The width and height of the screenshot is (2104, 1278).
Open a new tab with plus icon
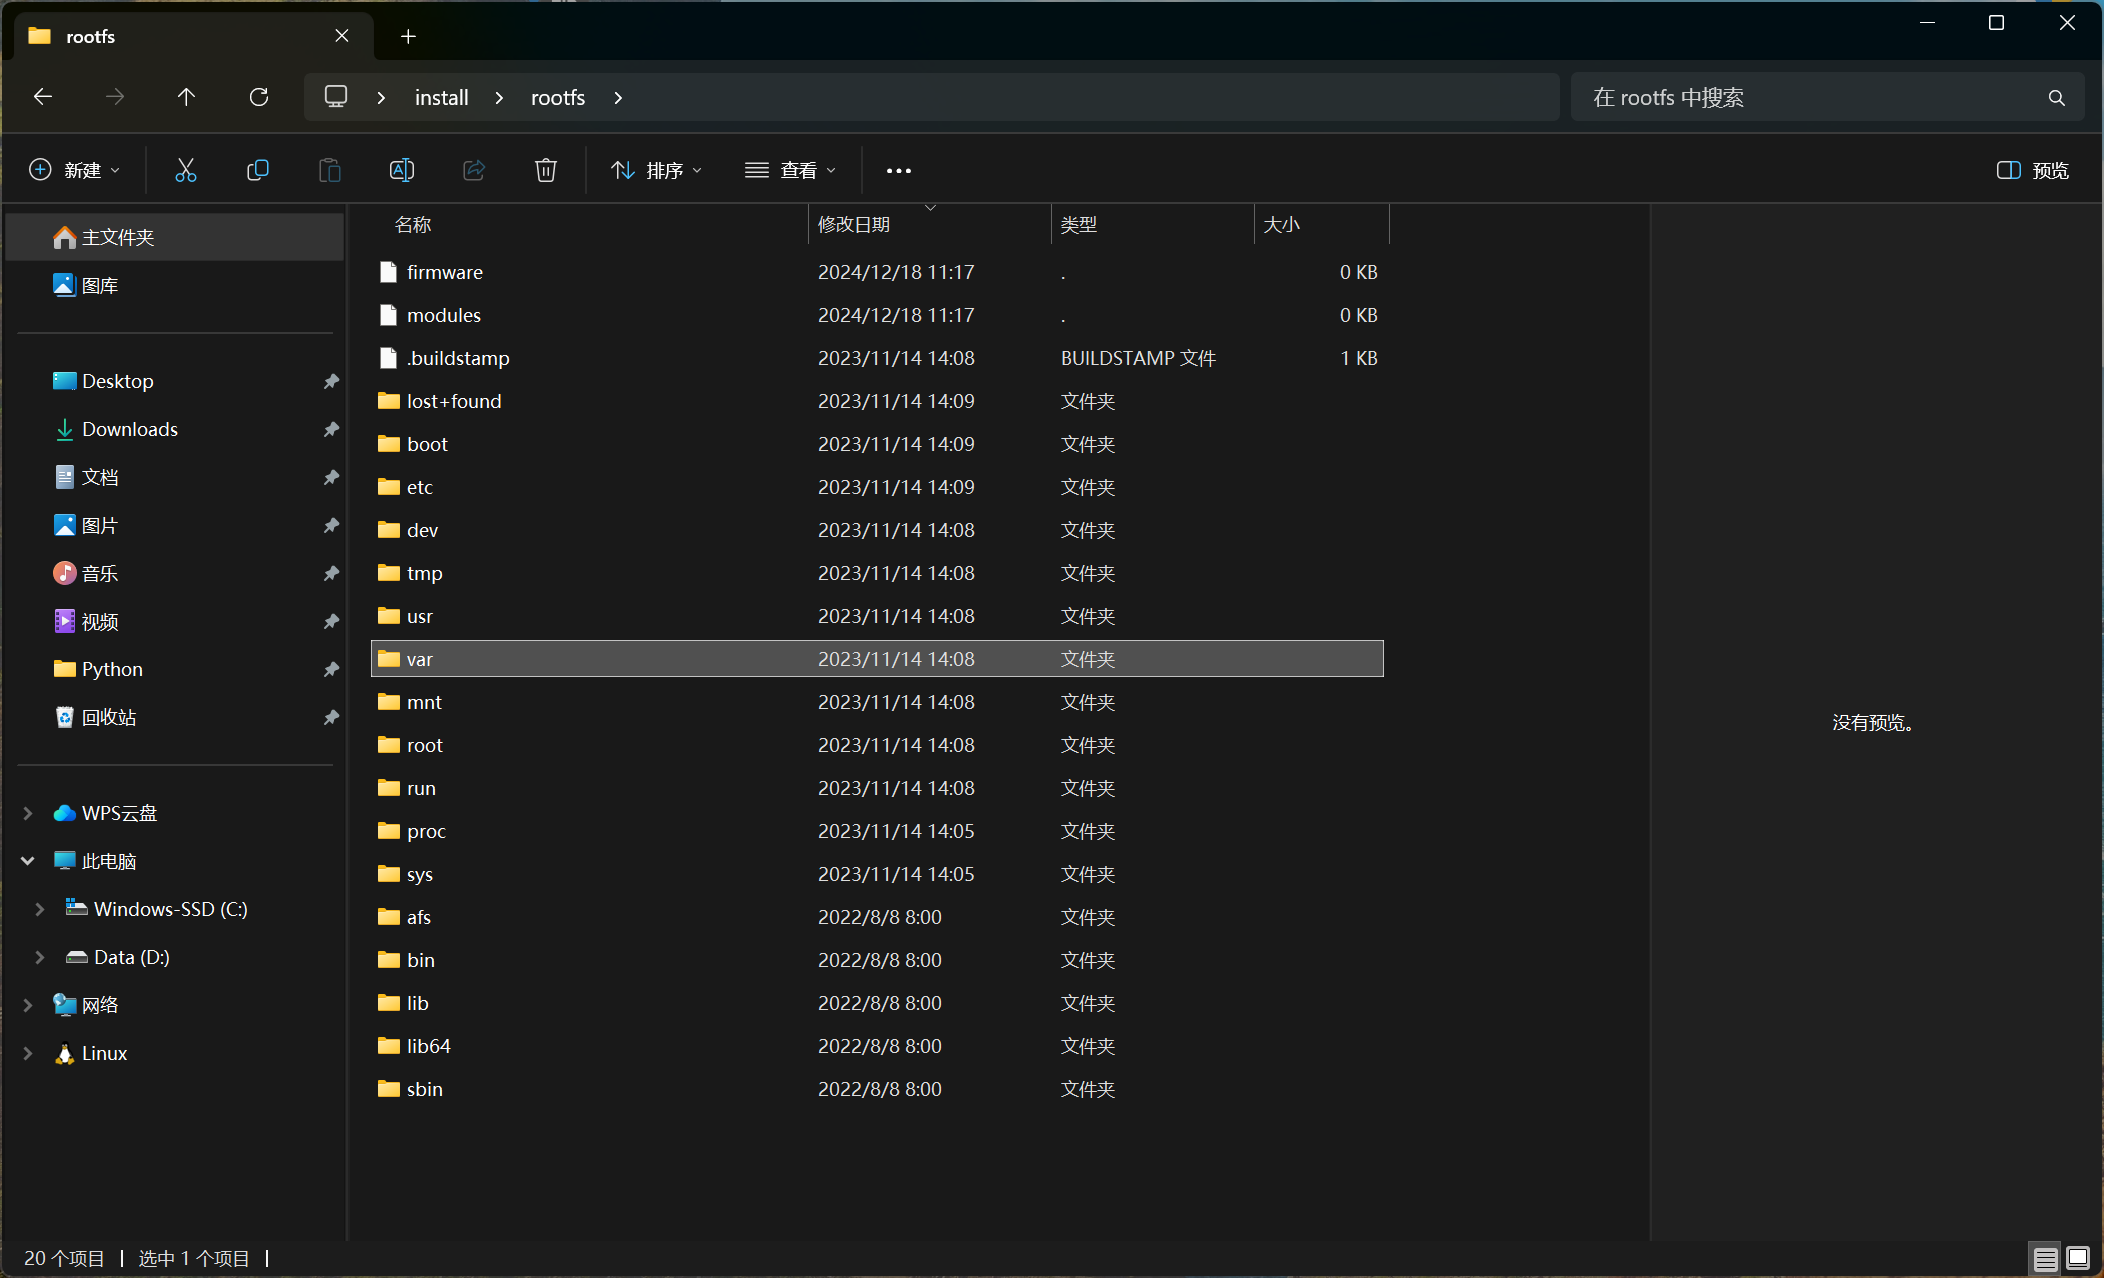pos(408,37)
